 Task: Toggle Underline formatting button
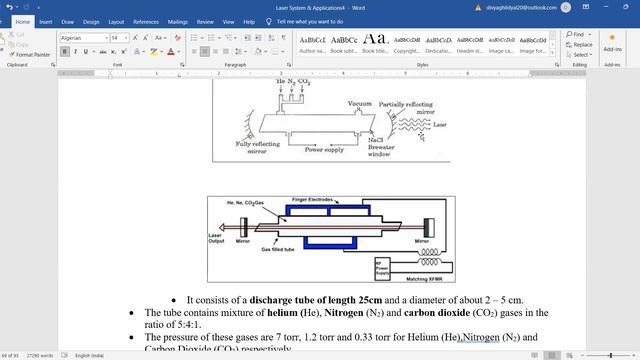86,52
